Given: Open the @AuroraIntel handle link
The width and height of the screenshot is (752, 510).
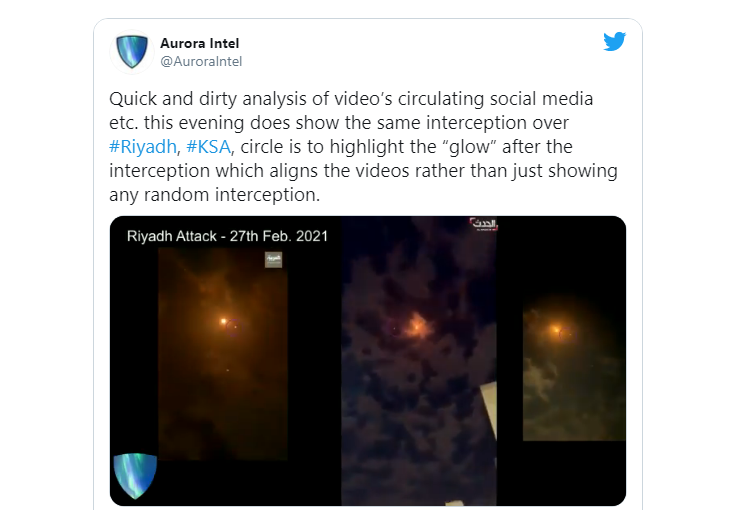Looking at the screenshot, I should [x=201, y=61].
